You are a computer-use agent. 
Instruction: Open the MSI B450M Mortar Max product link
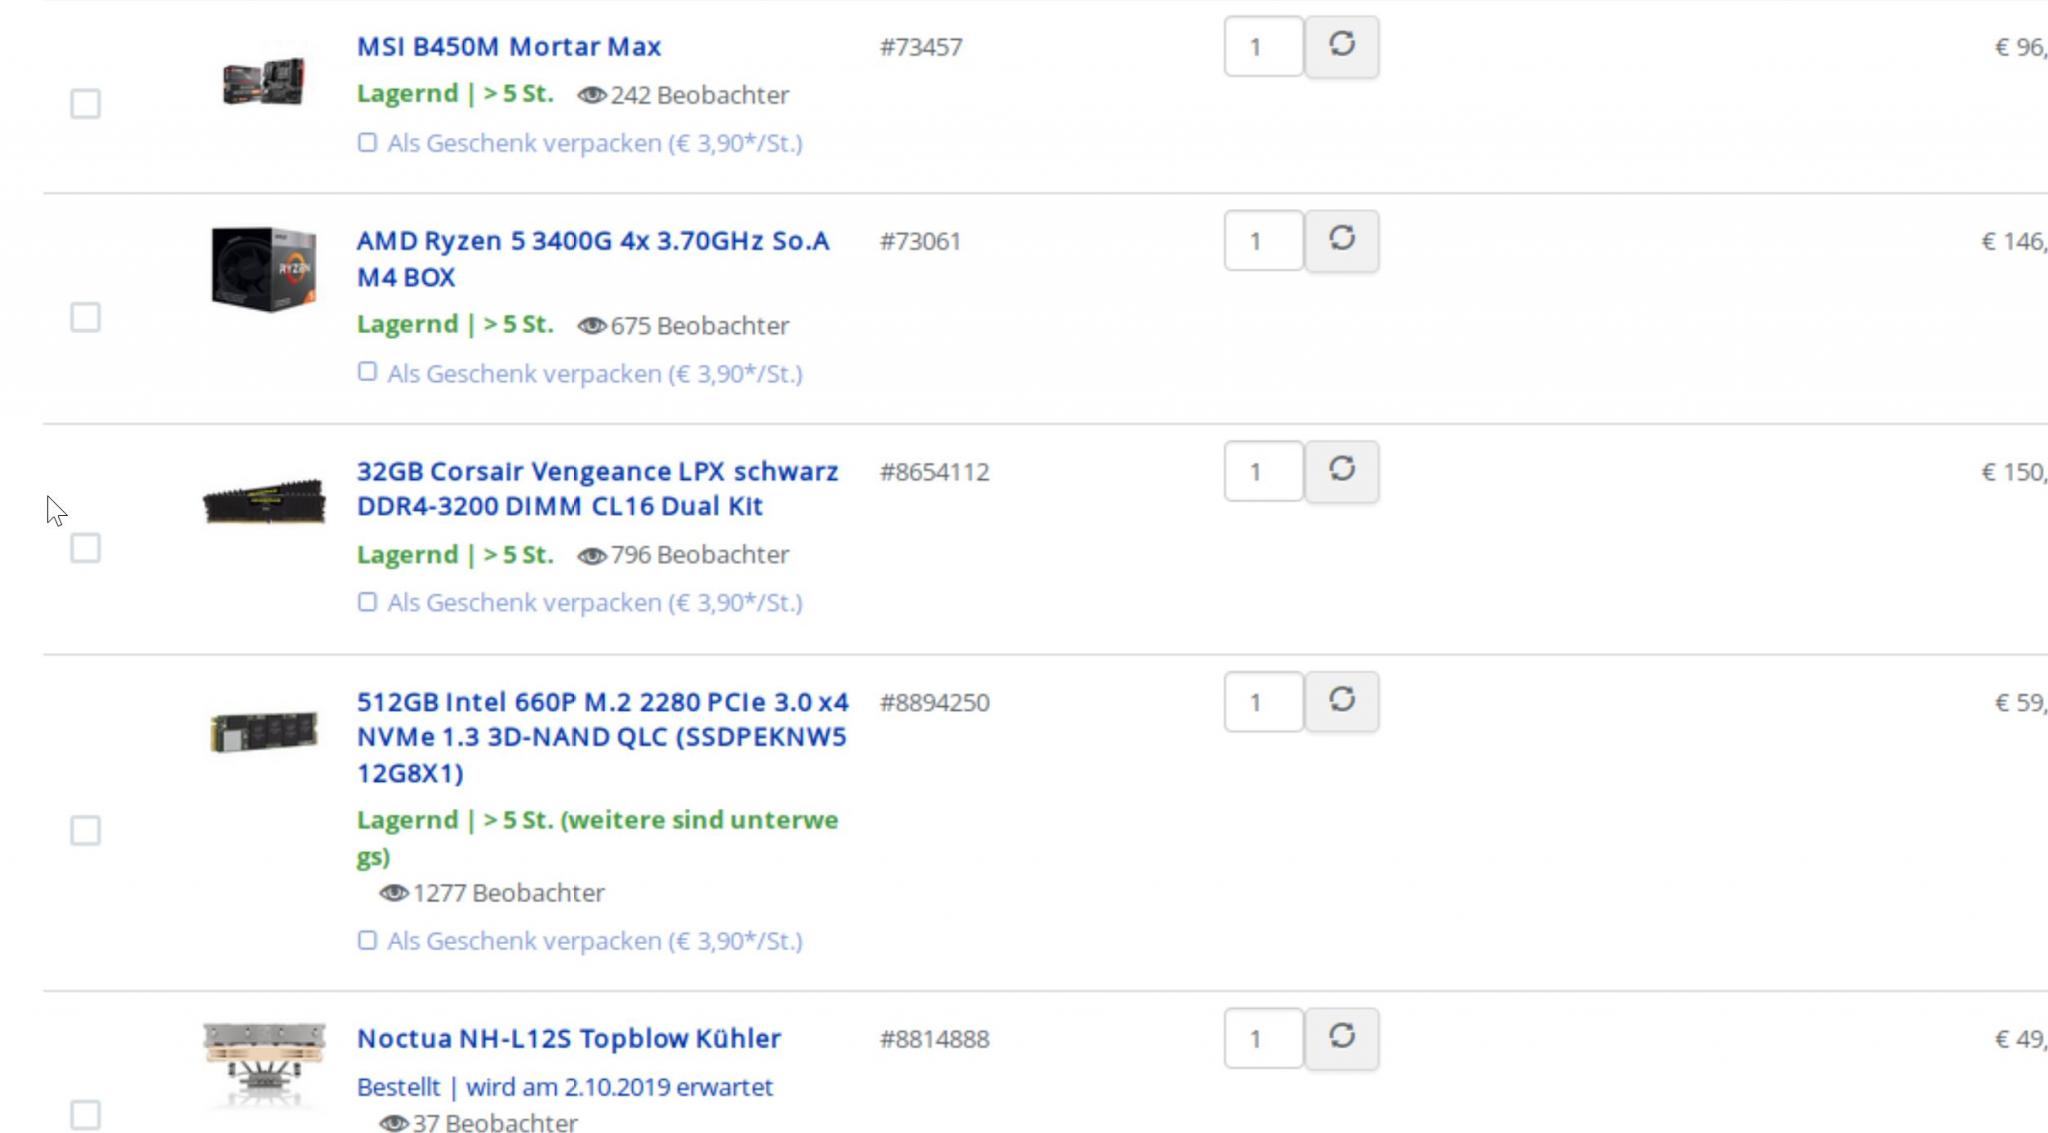tap(508, 47)
